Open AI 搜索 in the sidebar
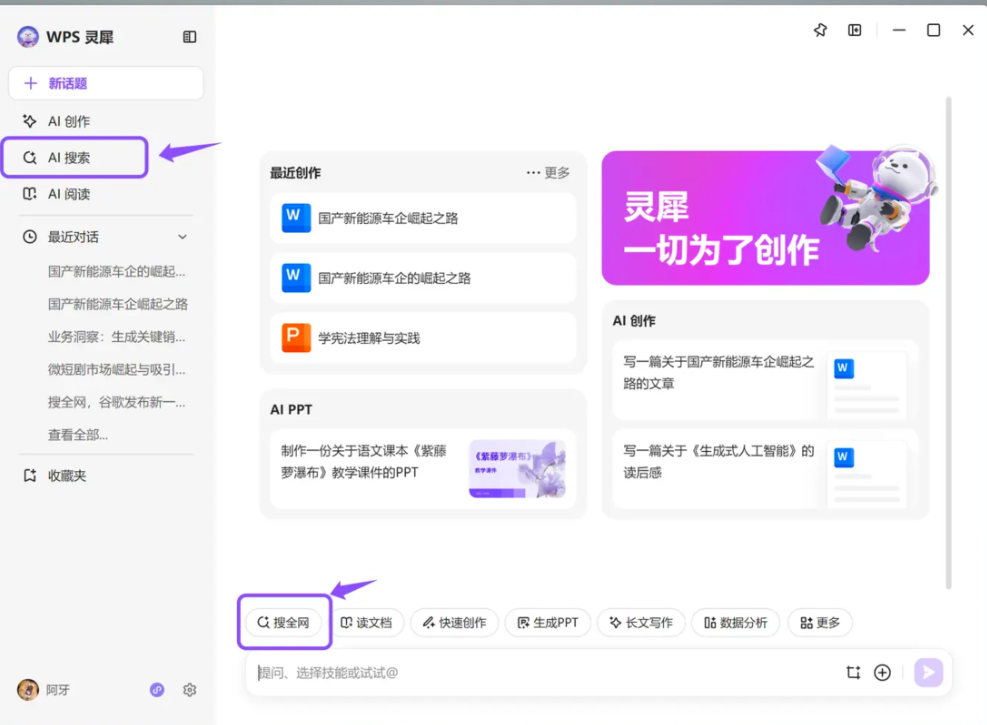The image size is (987, 725). tap(75, 157)
